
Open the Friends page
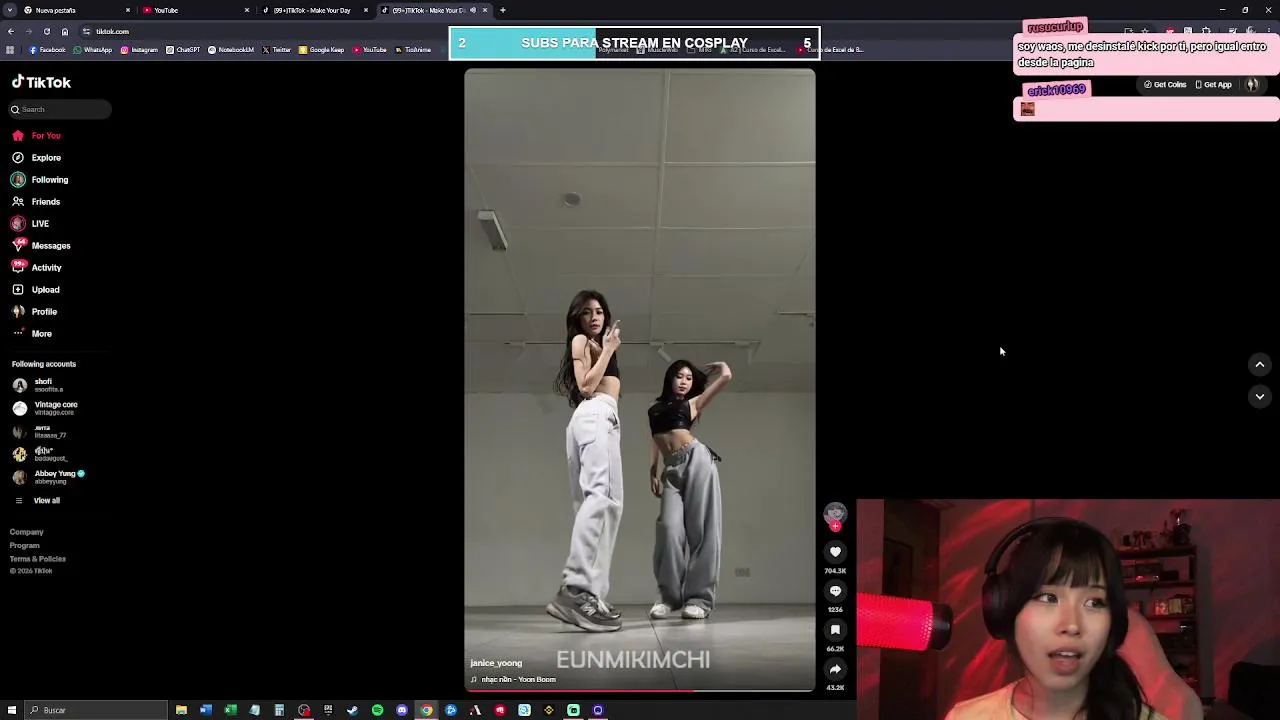tap(36, 202)
